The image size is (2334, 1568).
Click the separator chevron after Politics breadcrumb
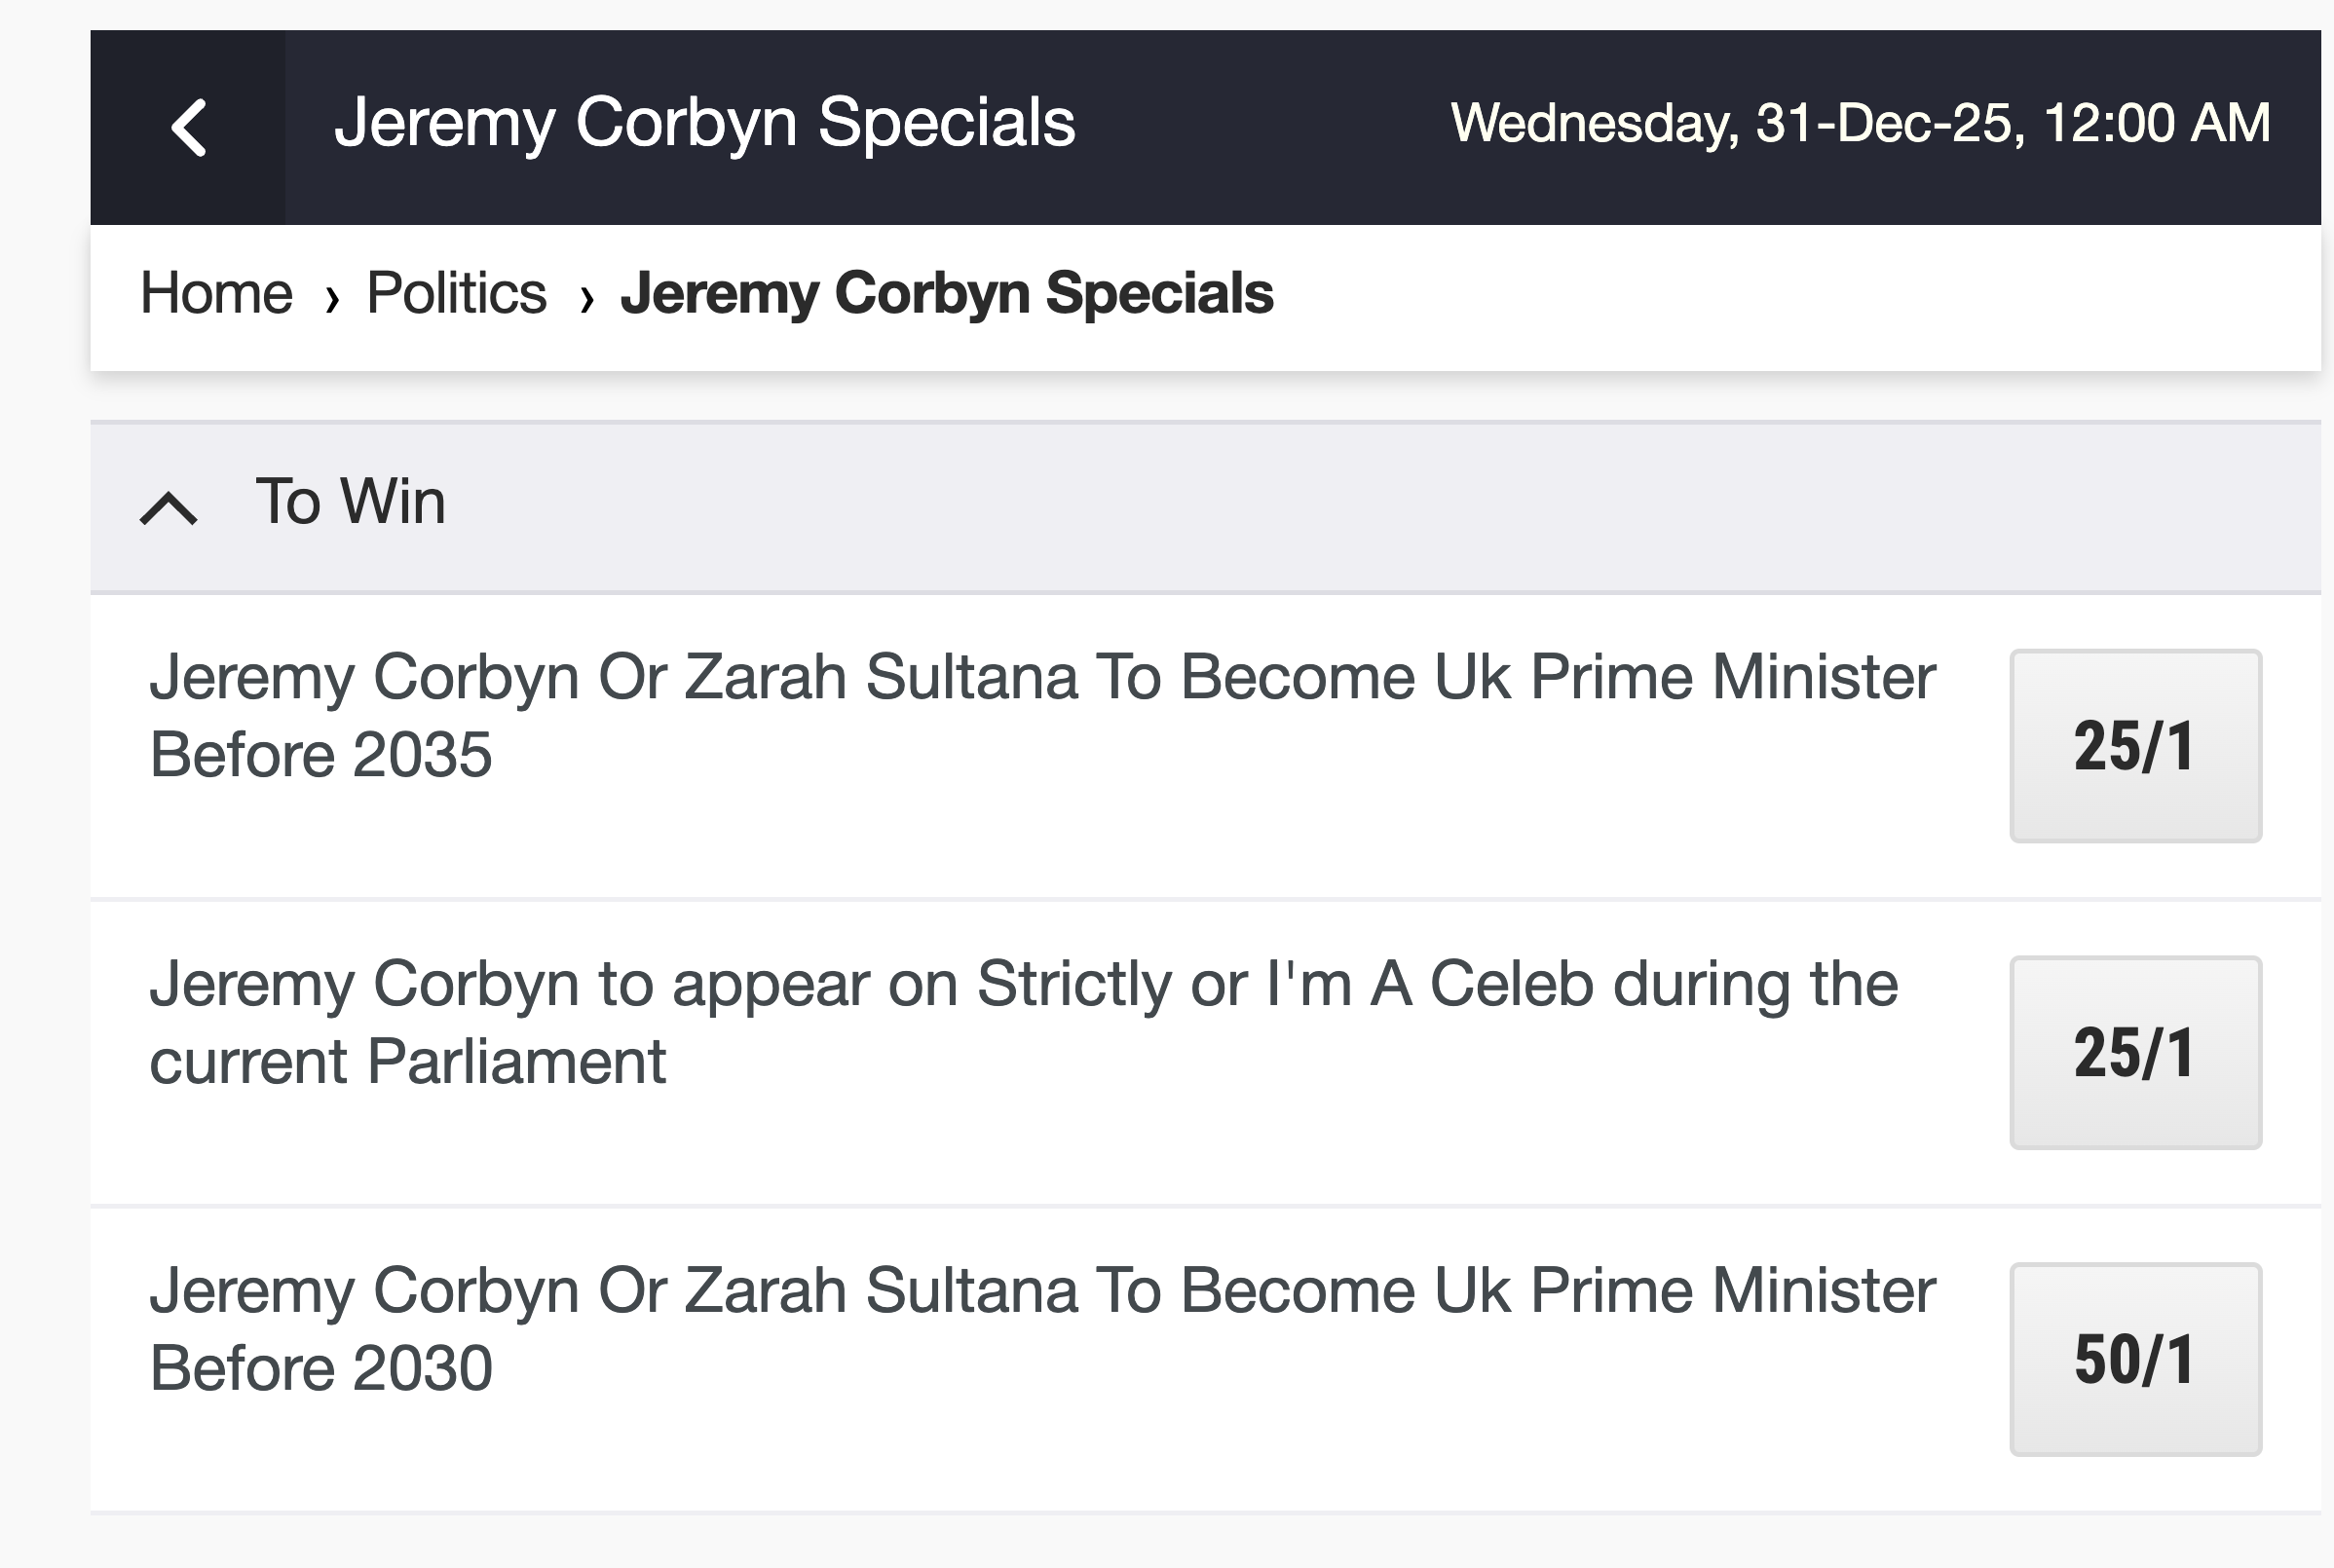pos(587,297)
